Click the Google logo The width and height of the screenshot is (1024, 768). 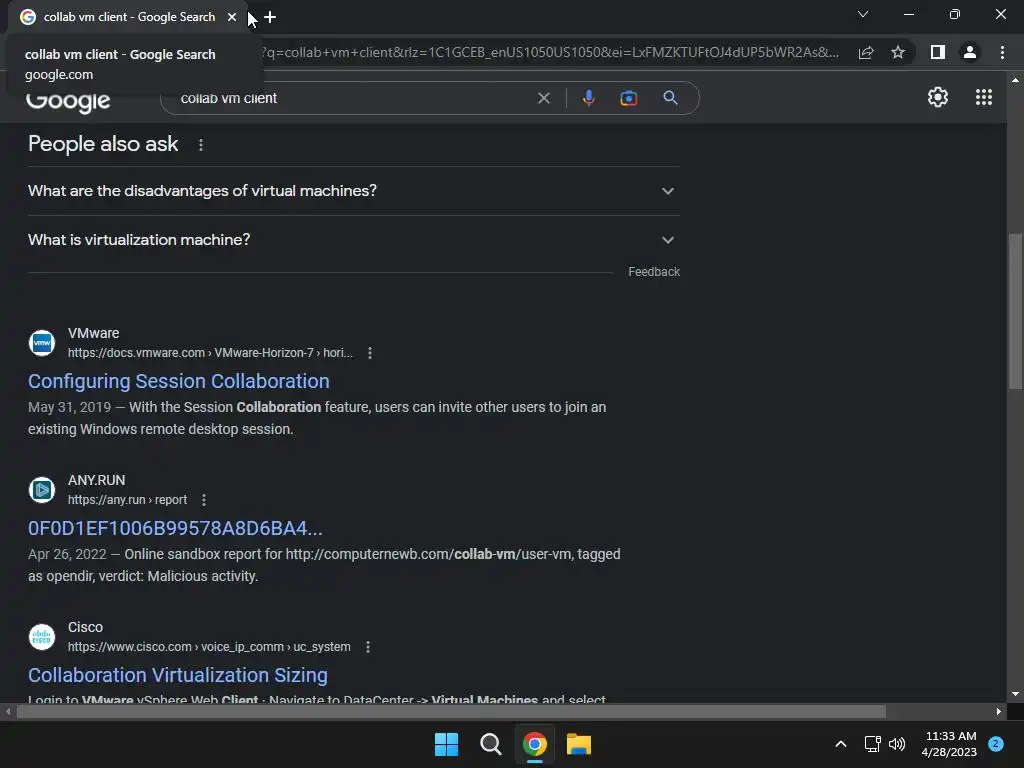point(68,100)
